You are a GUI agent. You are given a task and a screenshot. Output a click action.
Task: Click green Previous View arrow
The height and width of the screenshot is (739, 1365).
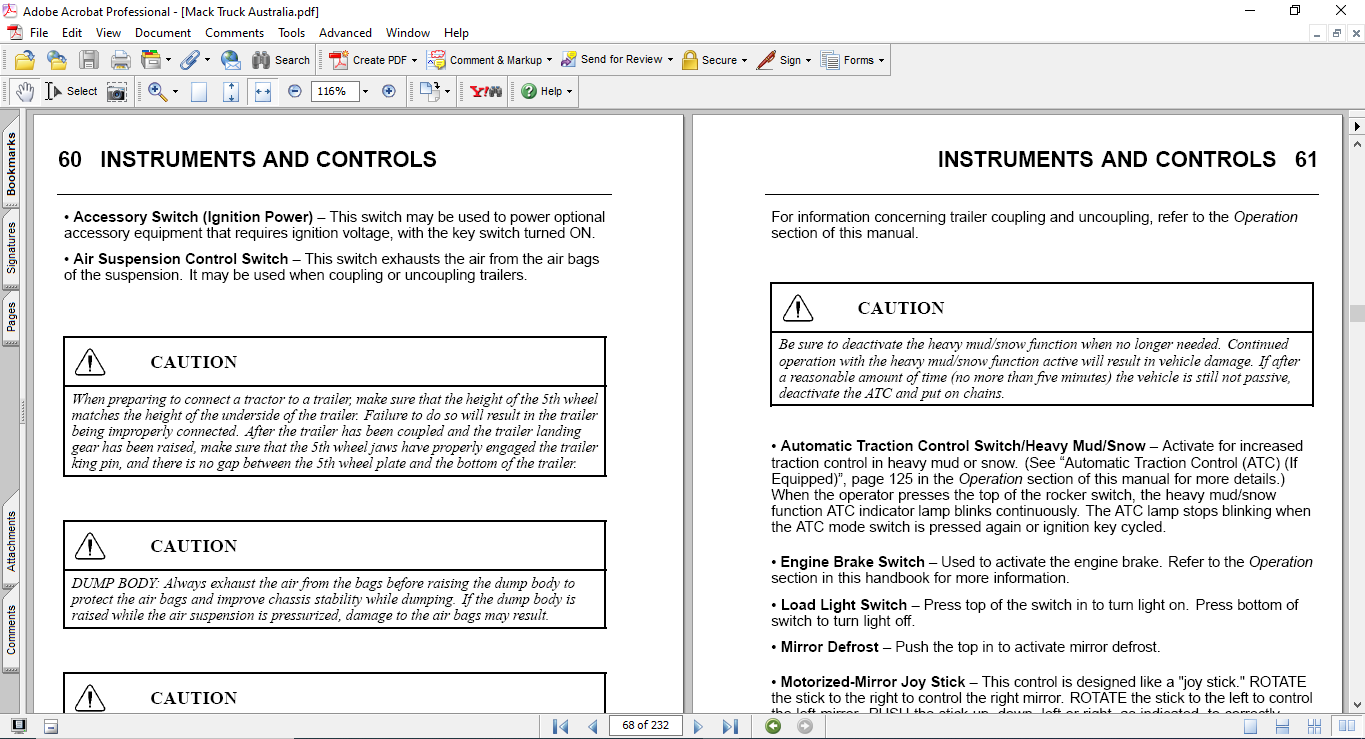pyautogui.click(x=773, y=726)
